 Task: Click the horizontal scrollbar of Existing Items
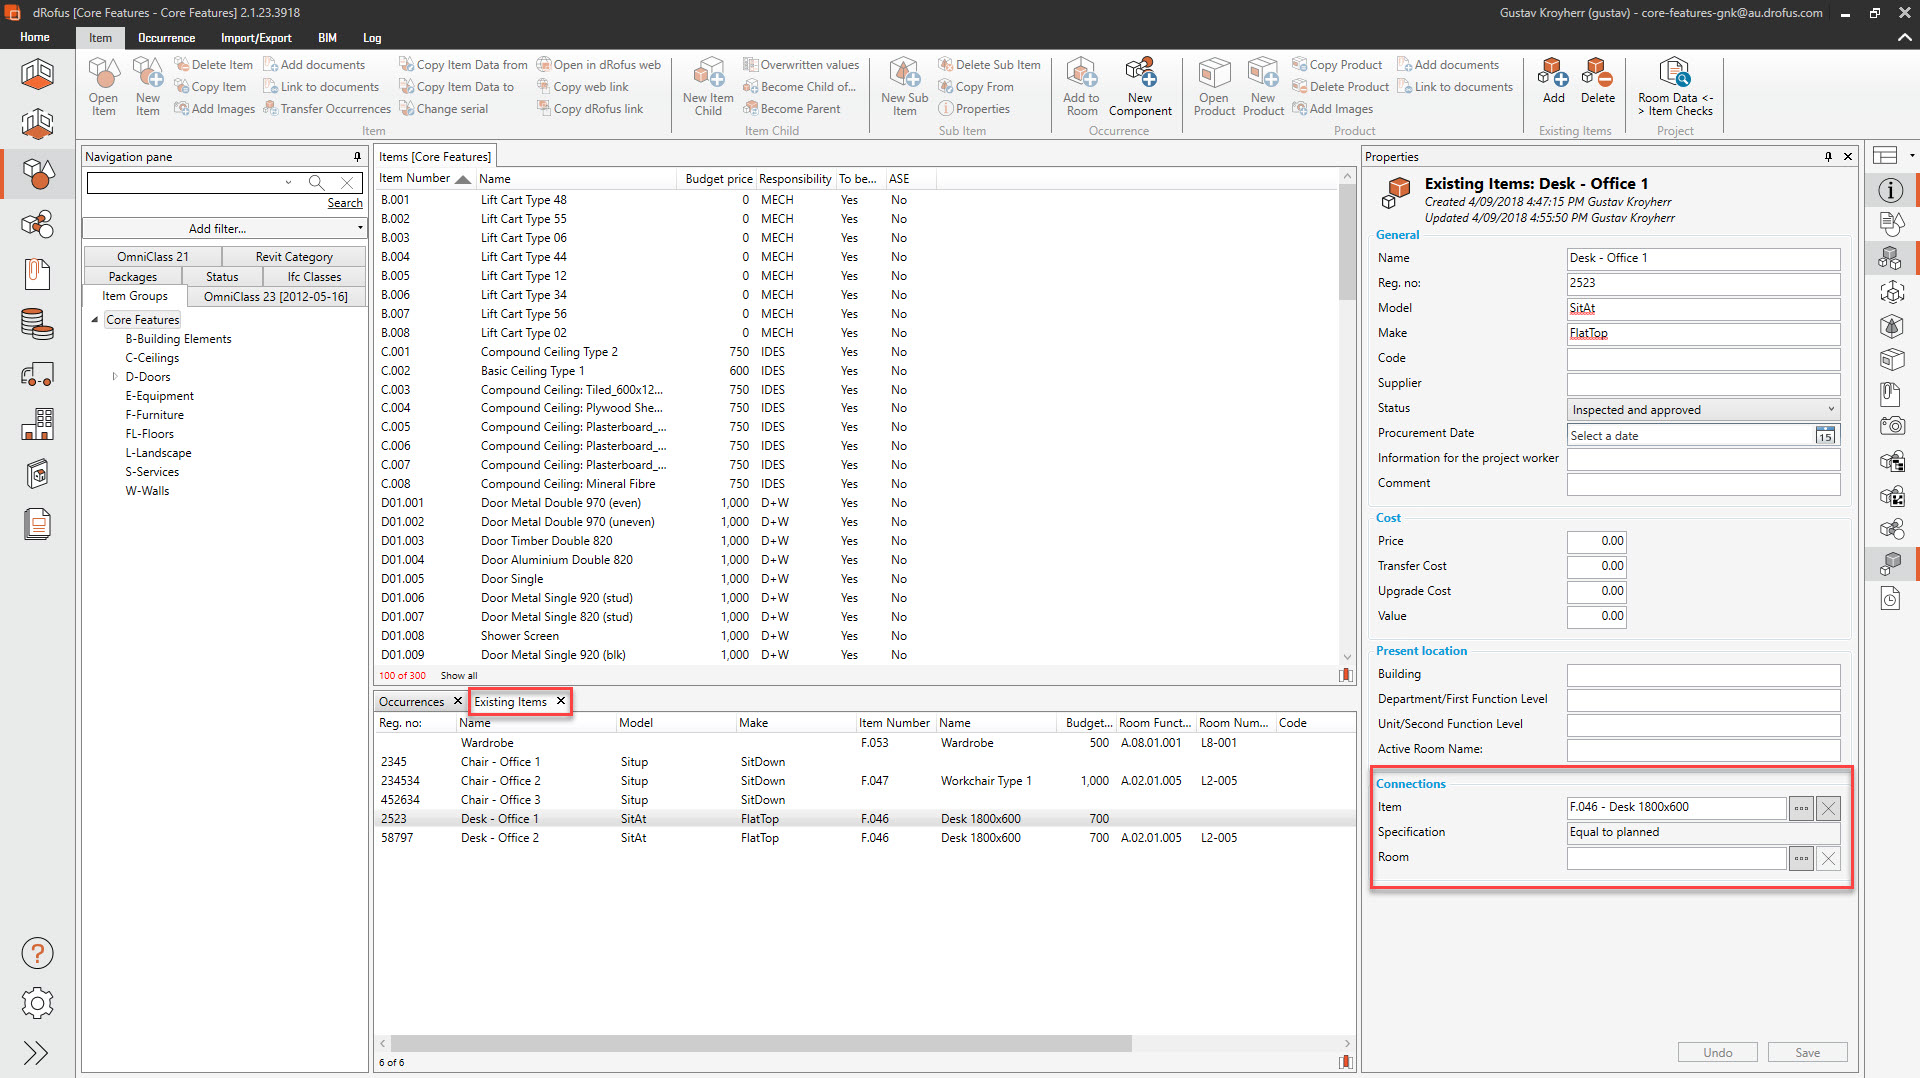(x=760, y=1043)
